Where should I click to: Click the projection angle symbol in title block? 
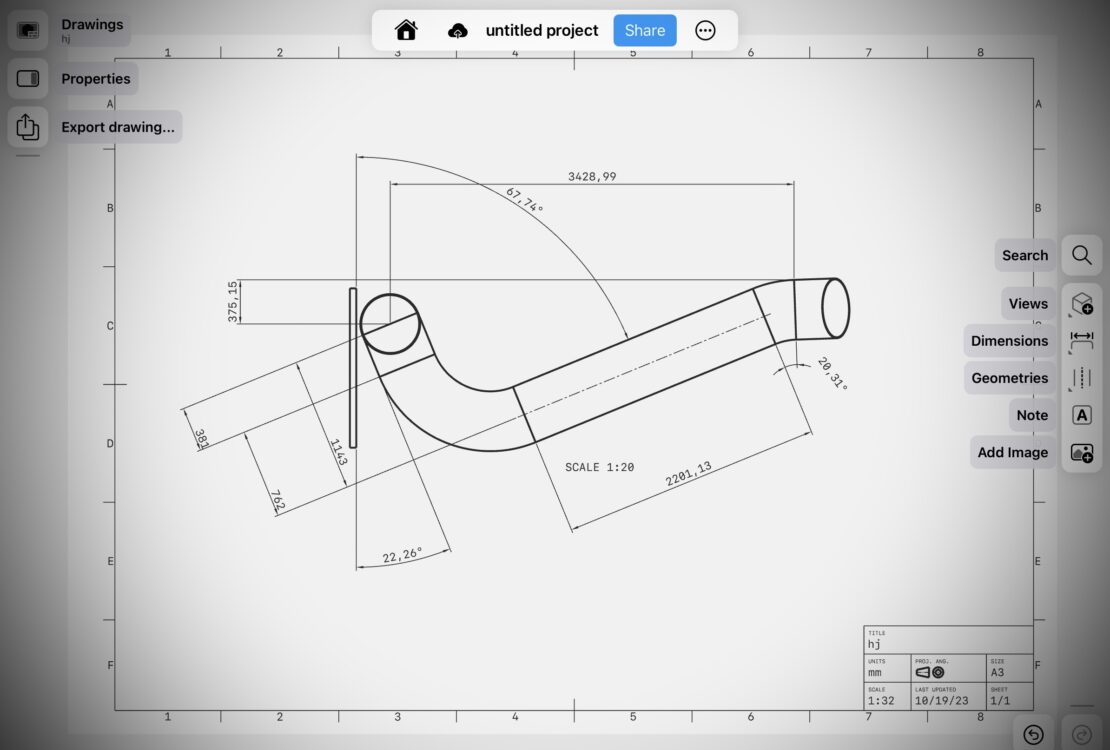point(929,672)
